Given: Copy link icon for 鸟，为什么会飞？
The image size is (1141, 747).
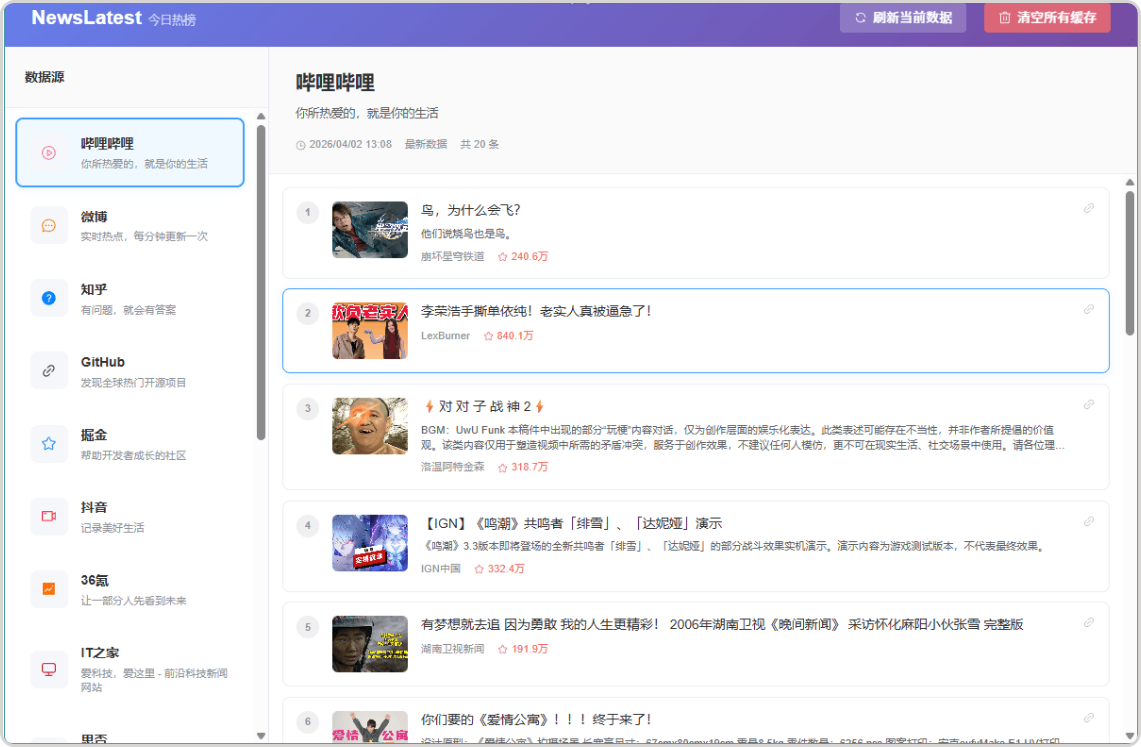Looking at the screenshot, I should pos(1089,208).
